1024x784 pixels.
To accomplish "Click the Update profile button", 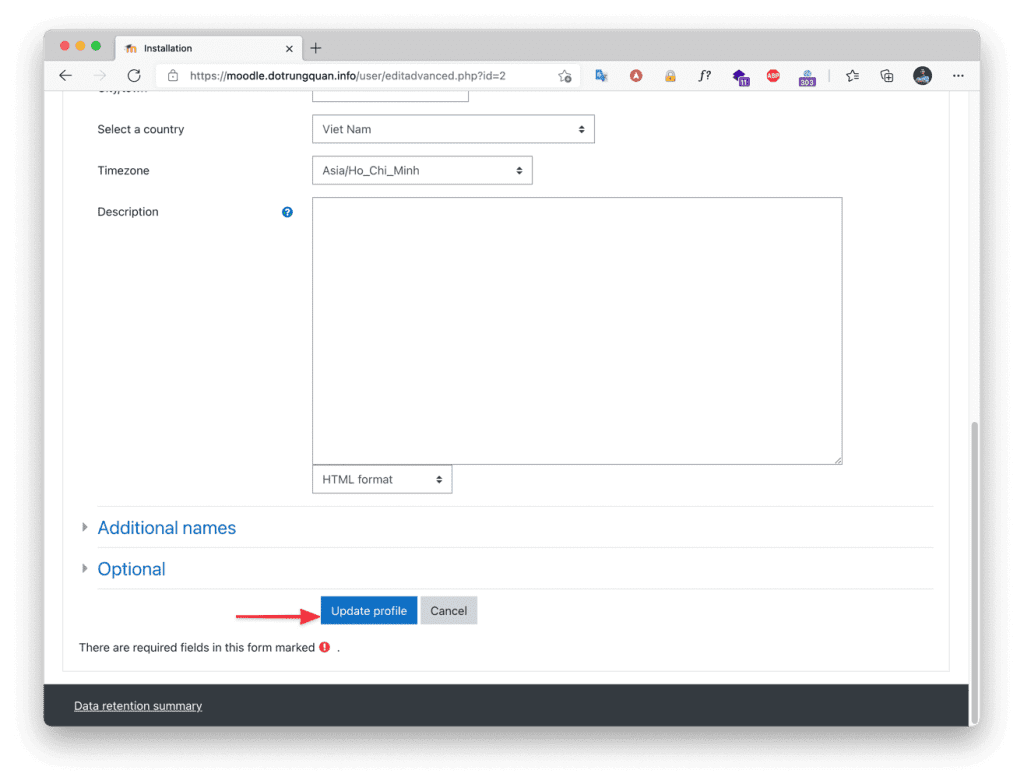I will click(x=369, y=611).
